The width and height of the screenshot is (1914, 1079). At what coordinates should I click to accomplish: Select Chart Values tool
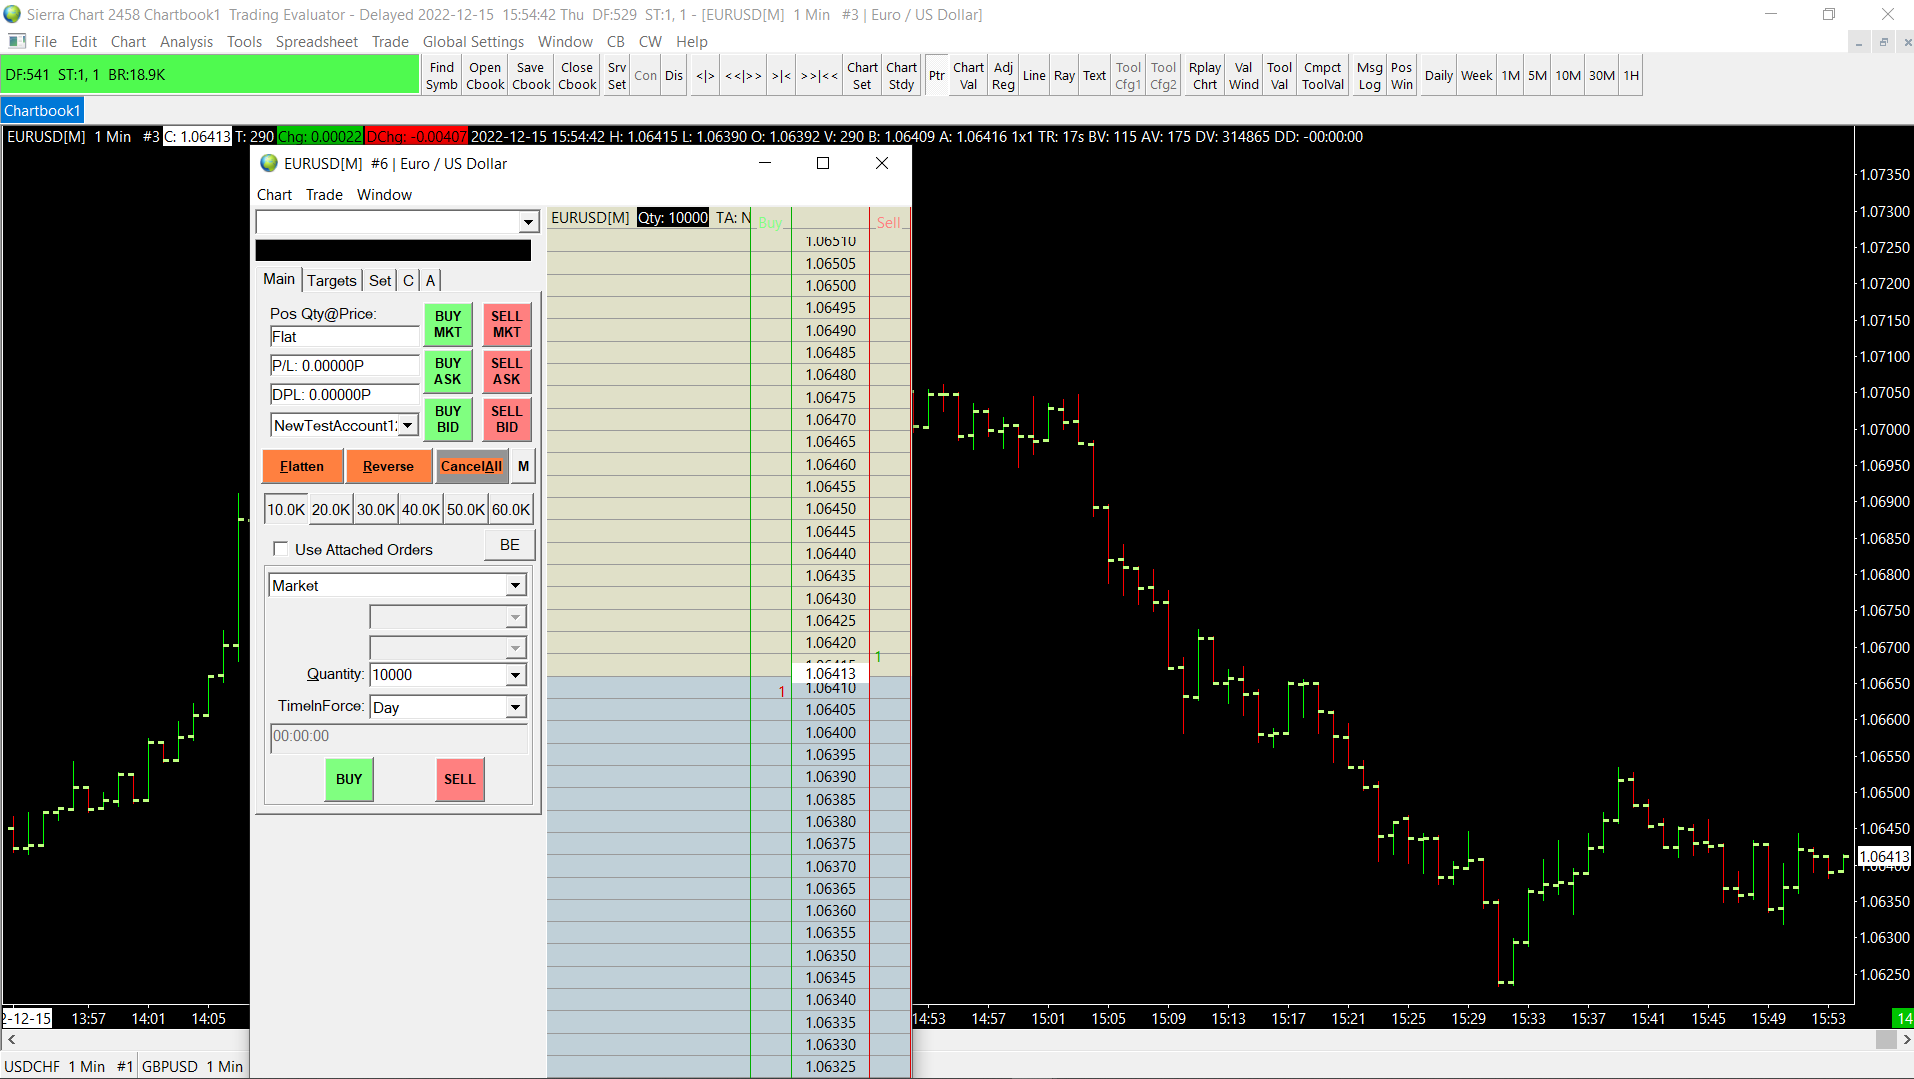tap(968, 76)
